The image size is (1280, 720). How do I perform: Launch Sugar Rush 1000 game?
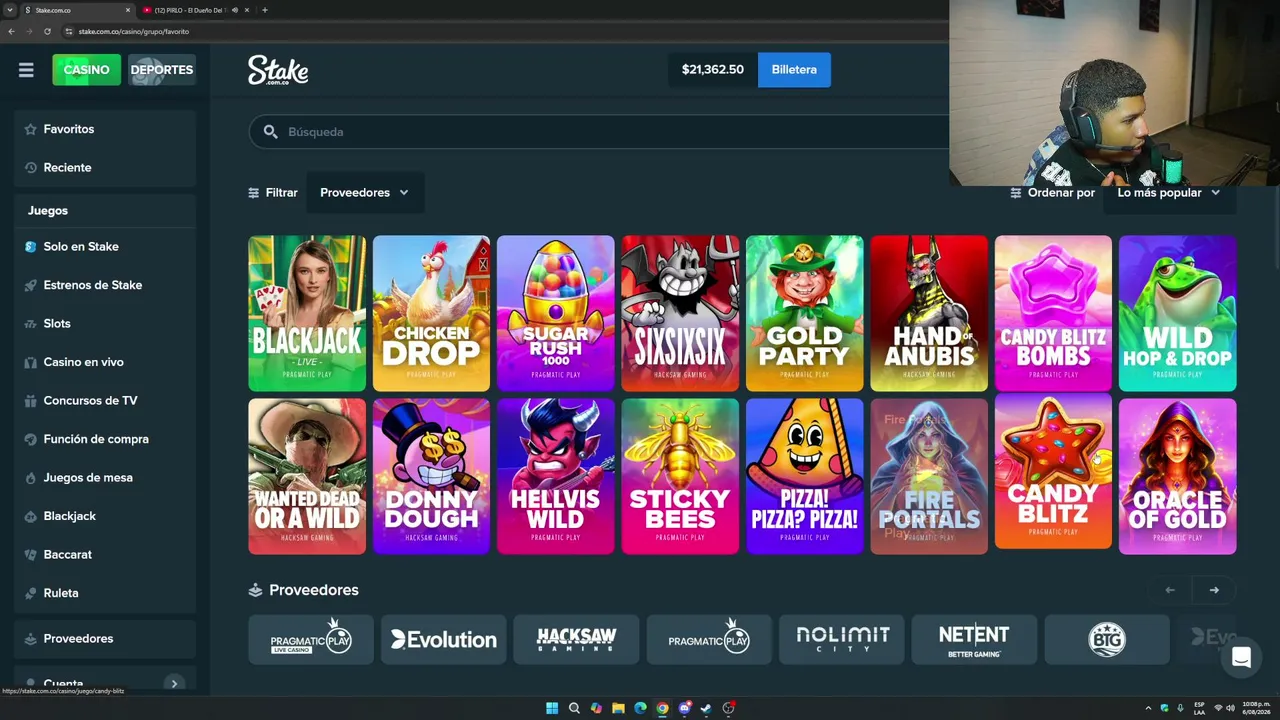pyautogui.click(x=555, y=313)
